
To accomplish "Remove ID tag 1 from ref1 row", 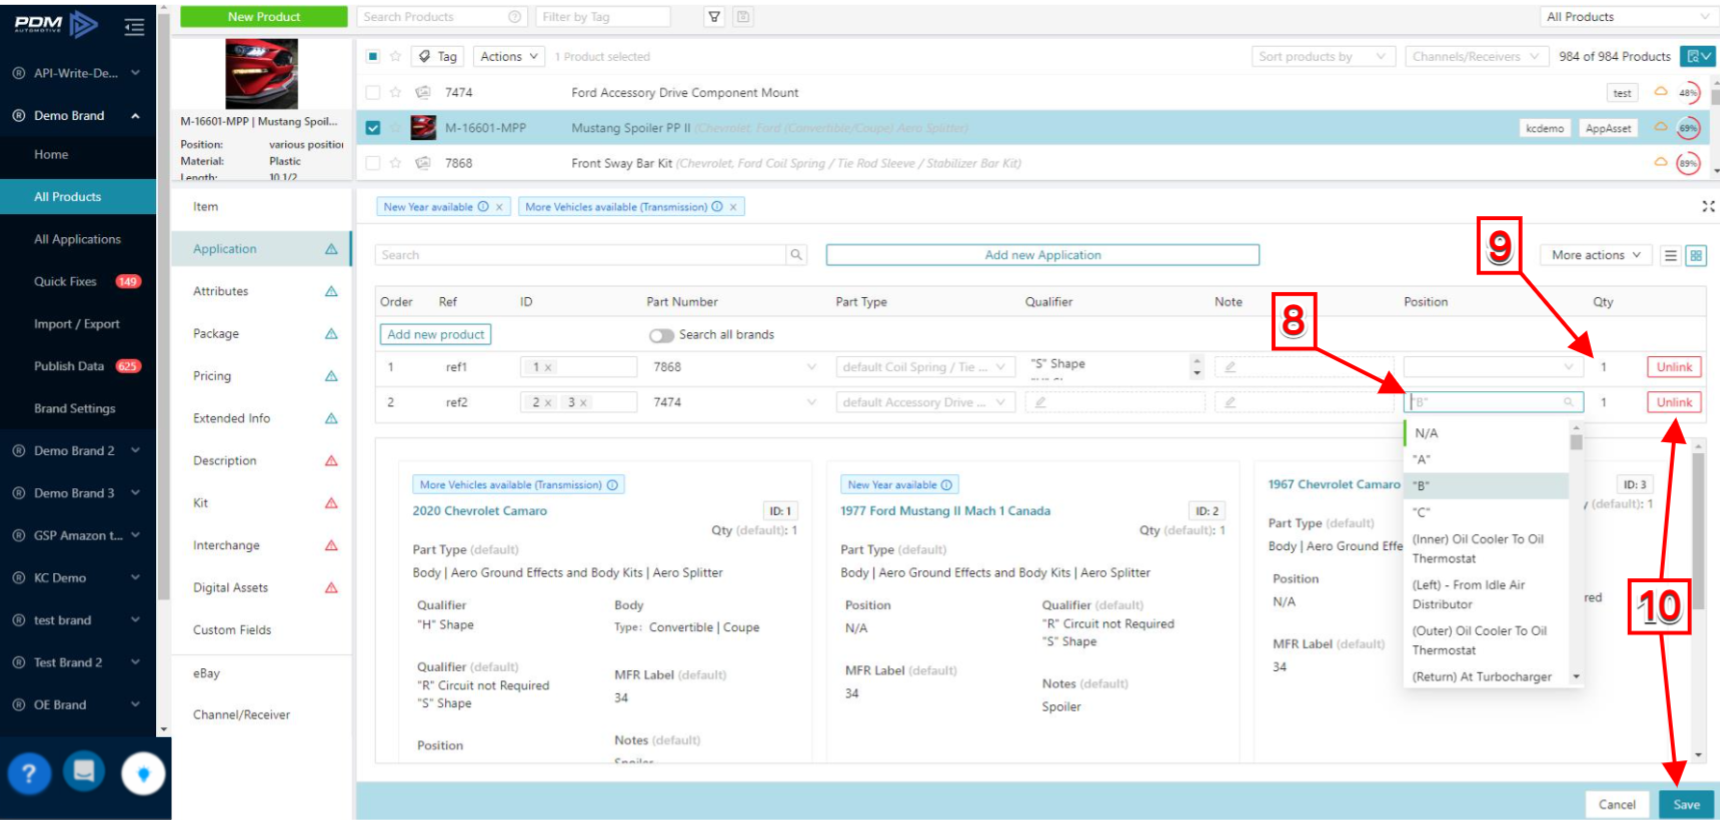I will pos(548,367).
